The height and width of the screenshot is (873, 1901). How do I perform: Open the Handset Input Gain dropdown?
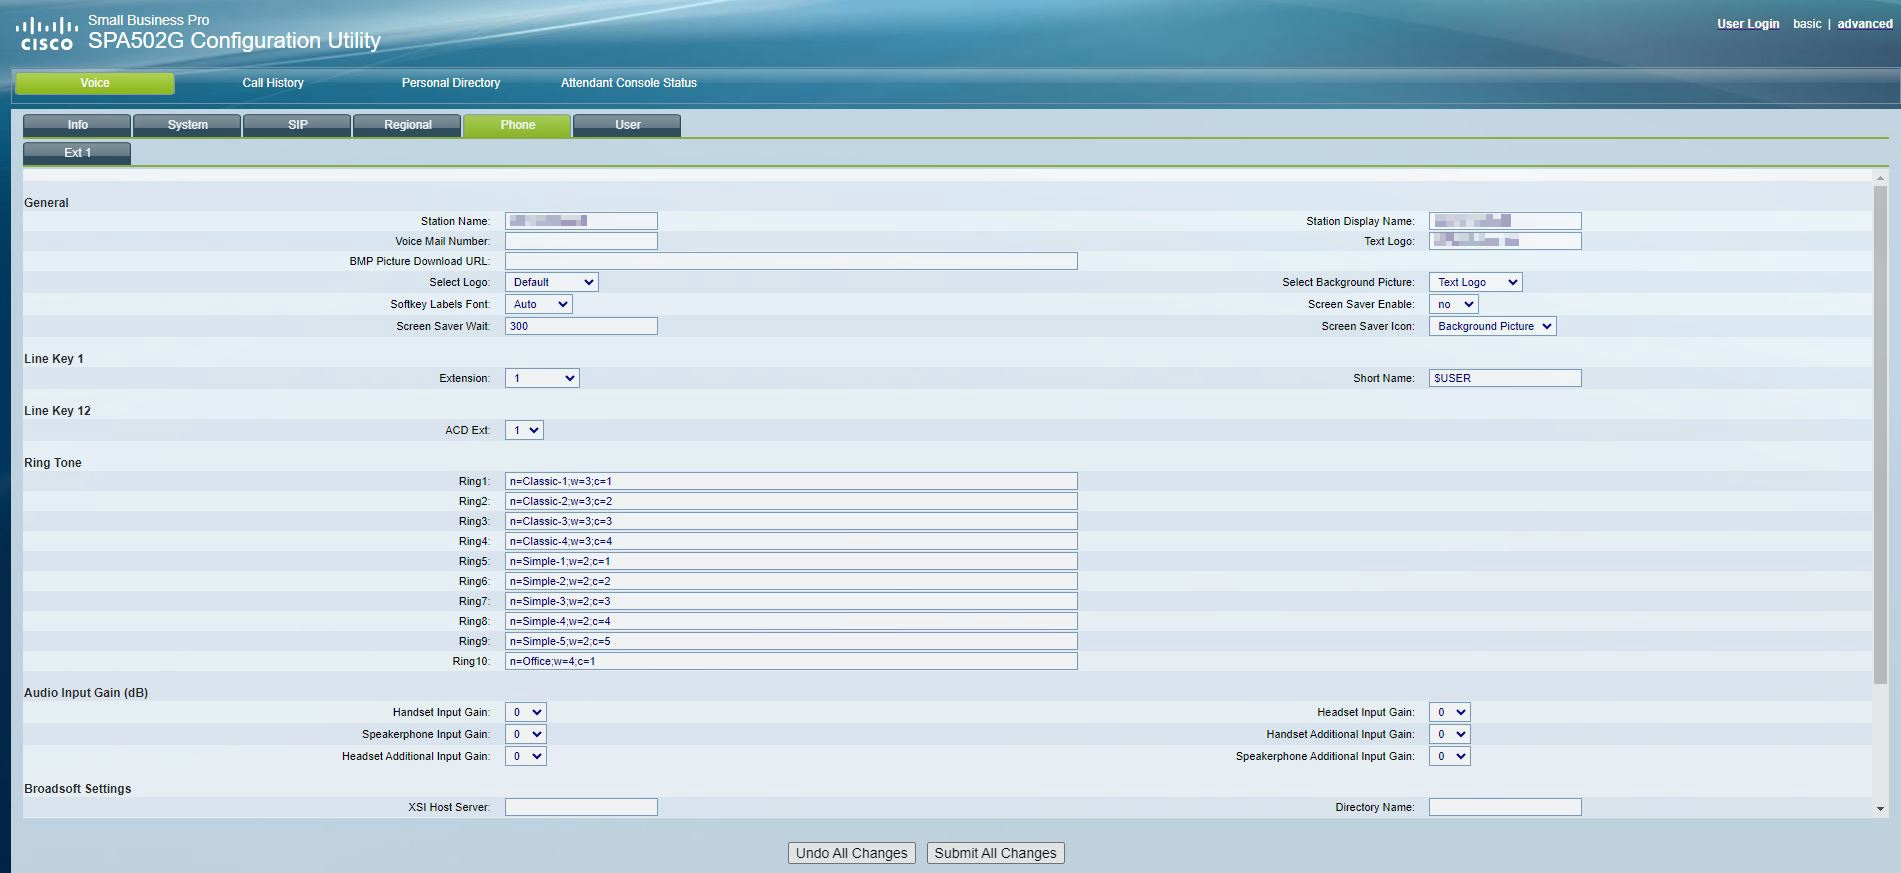(x=525, y=712)
